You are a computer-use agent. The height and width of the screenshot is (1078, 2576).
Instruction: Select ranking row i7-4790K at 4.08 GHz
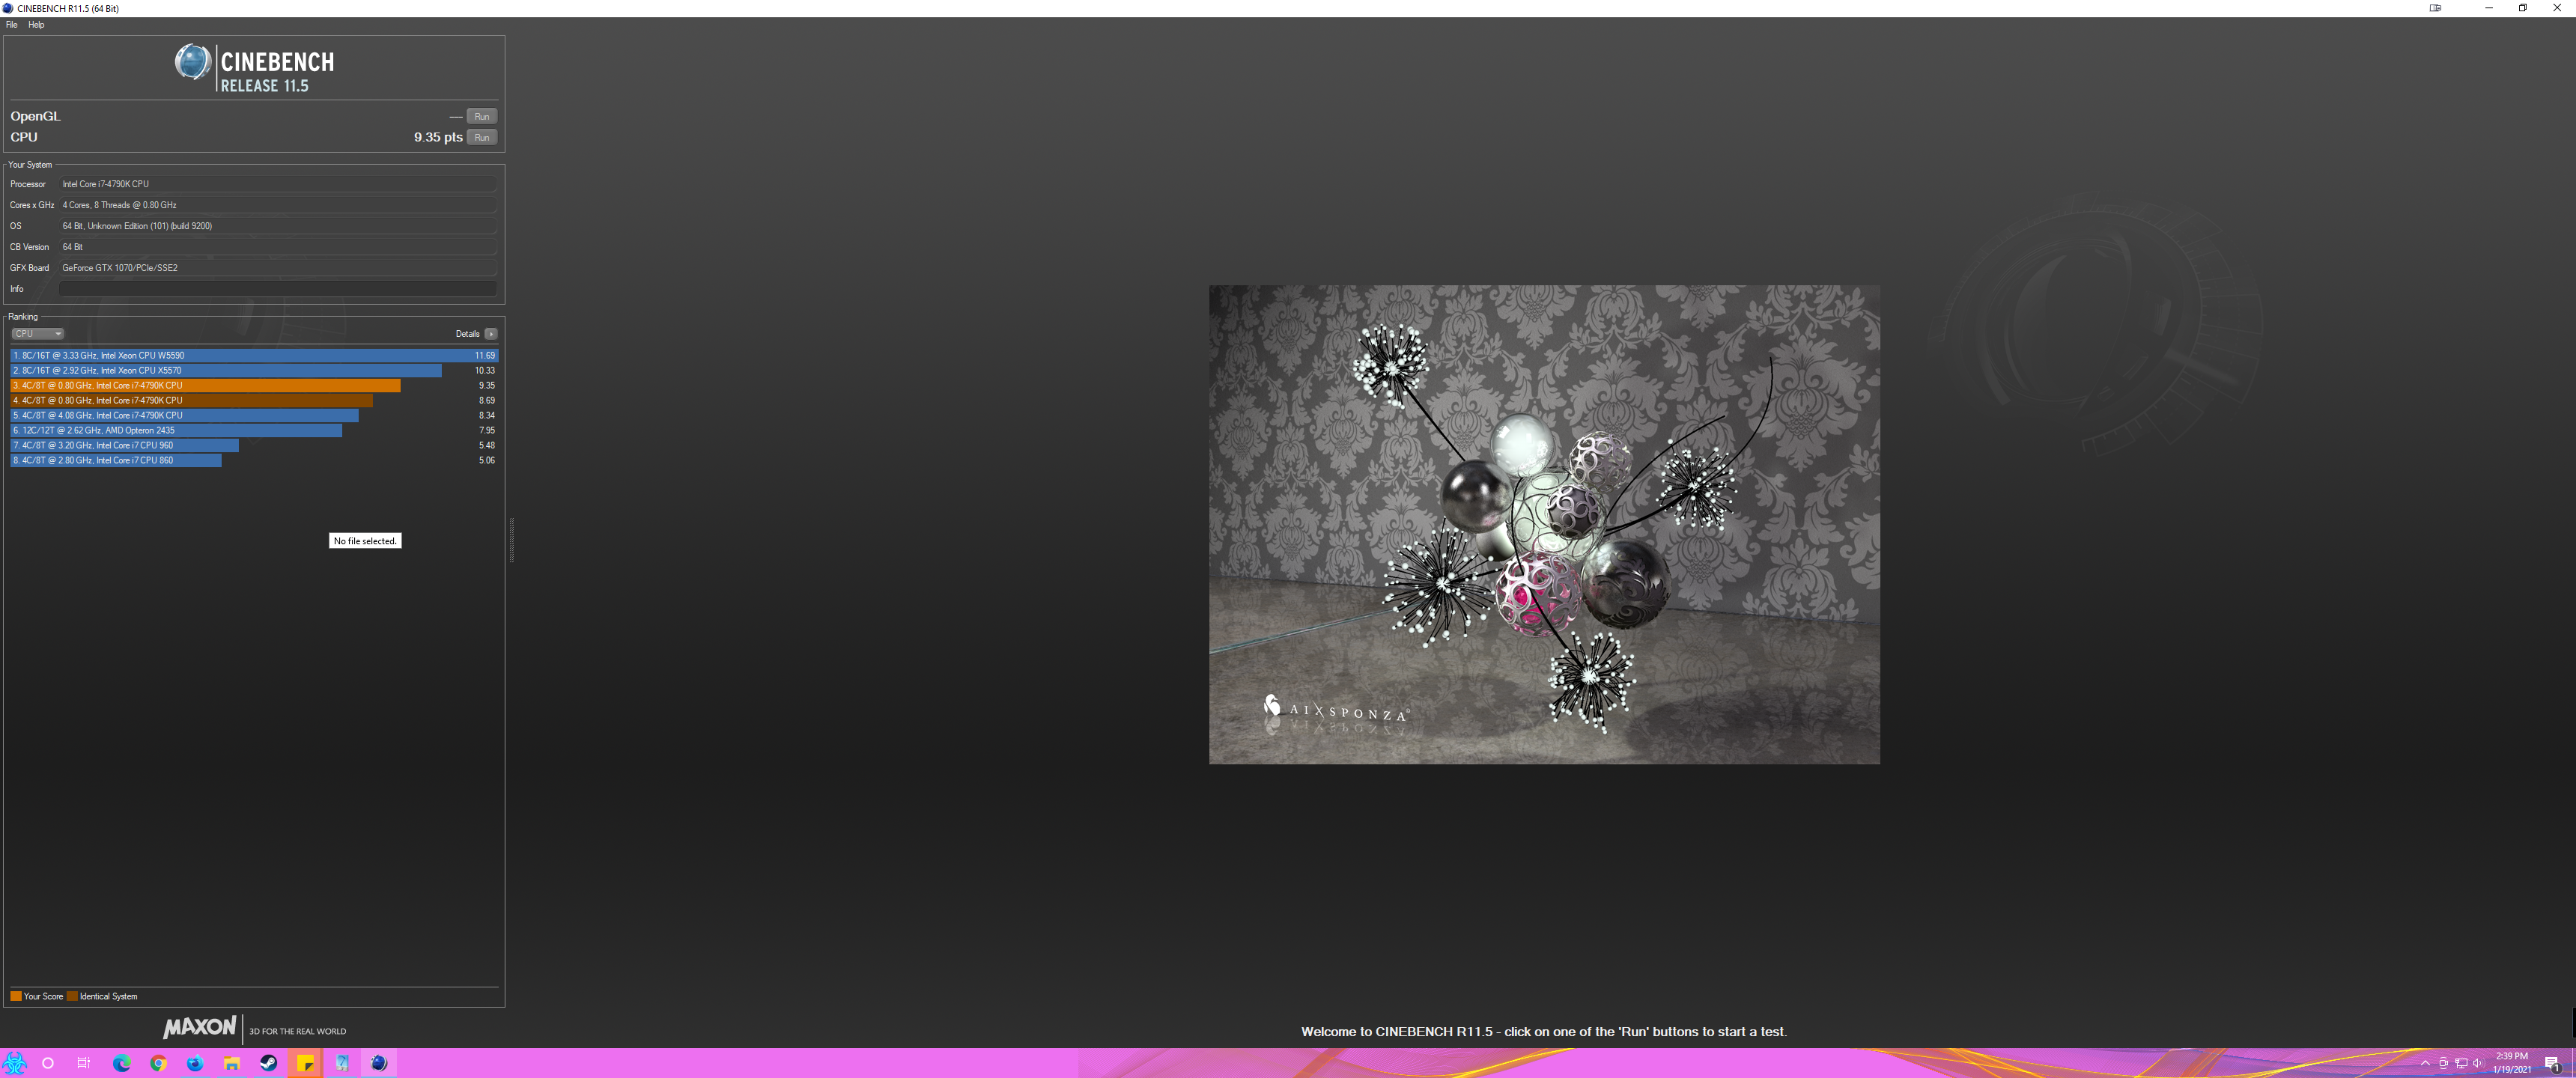pyautogui.click(x=254, y=415)
